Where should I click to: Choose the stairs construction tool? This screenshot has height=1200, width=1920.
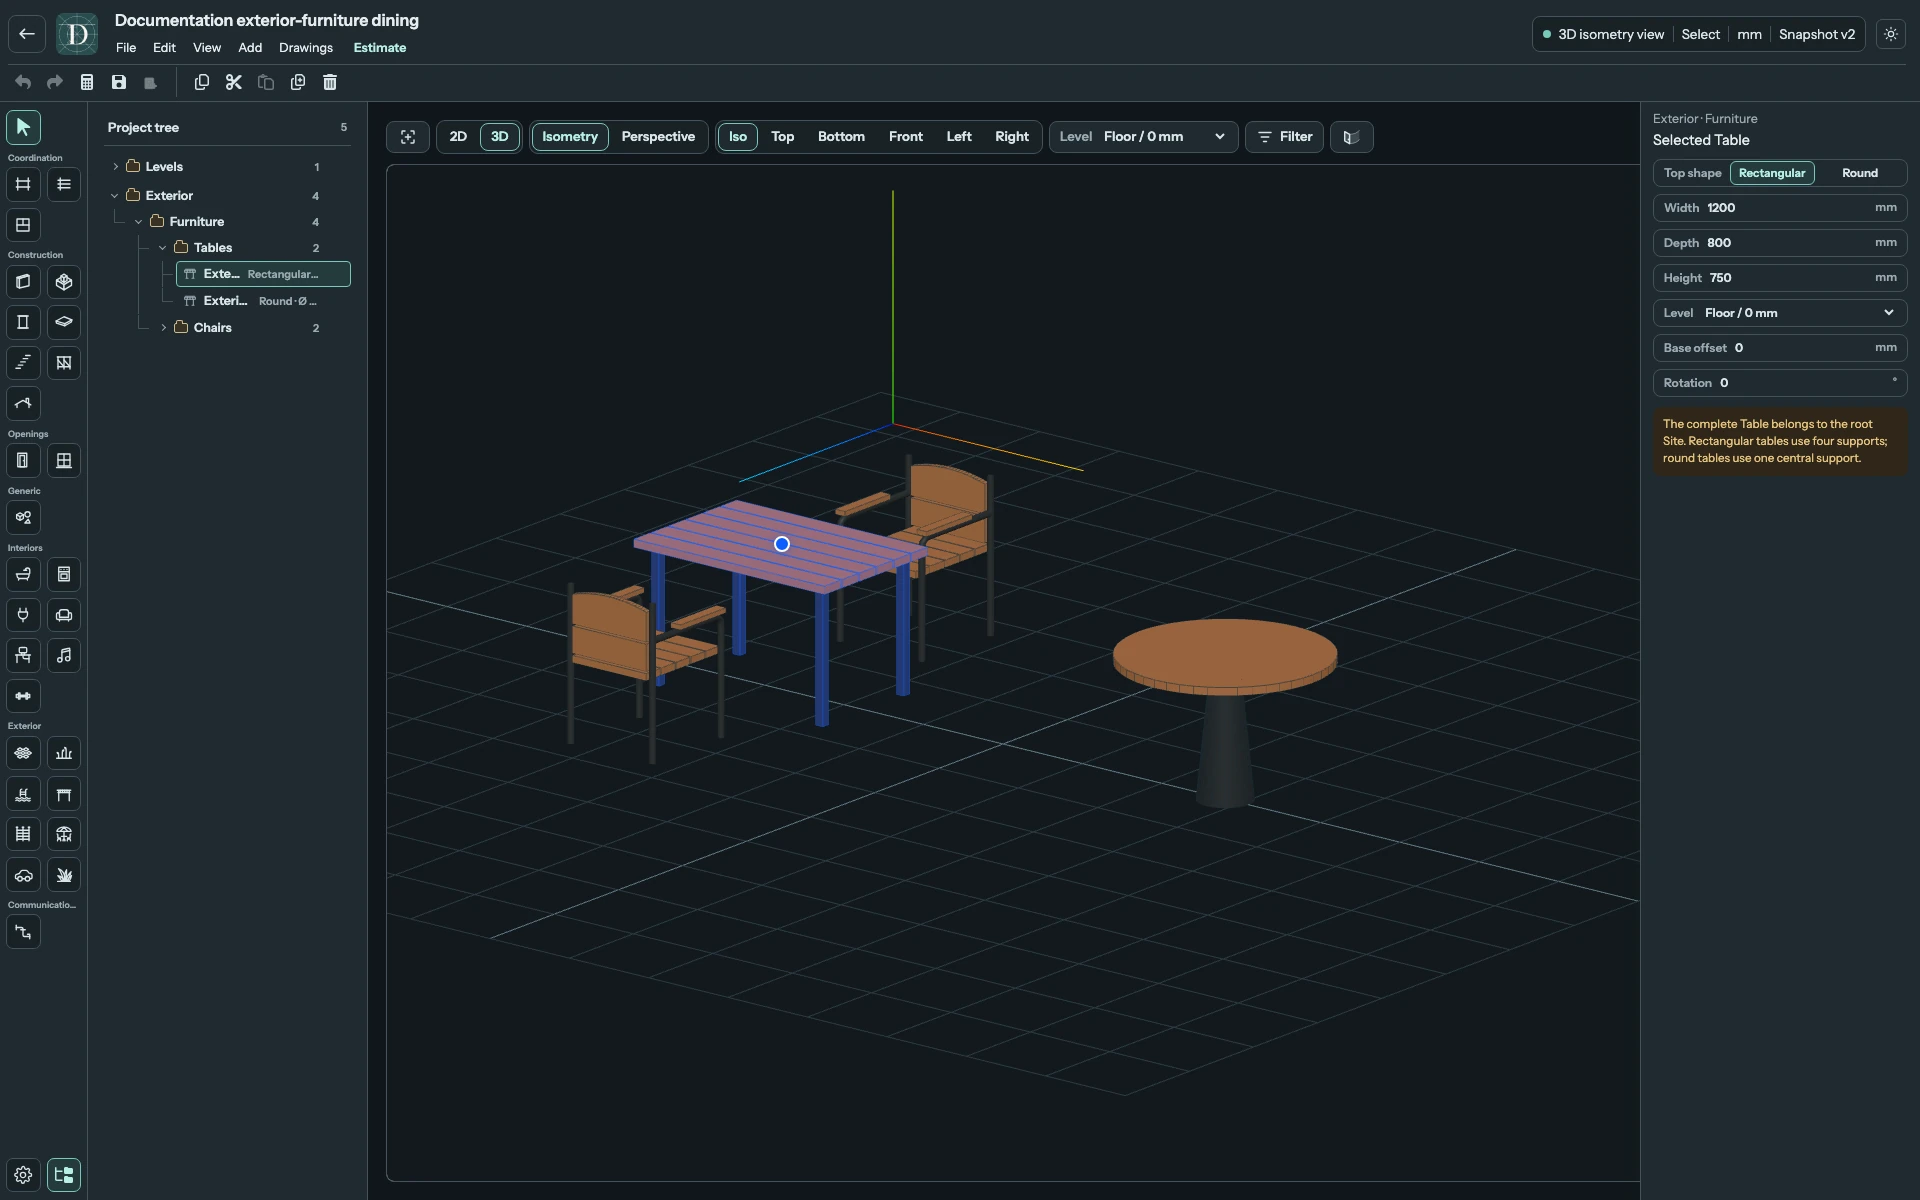(x=23, y=363)
